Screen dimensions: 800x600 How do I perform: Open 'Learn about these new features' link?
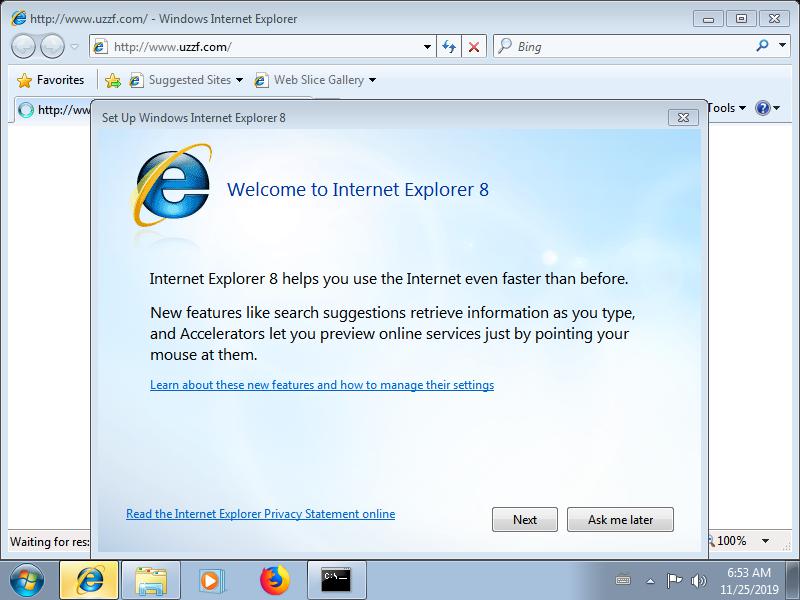[322, 385]
